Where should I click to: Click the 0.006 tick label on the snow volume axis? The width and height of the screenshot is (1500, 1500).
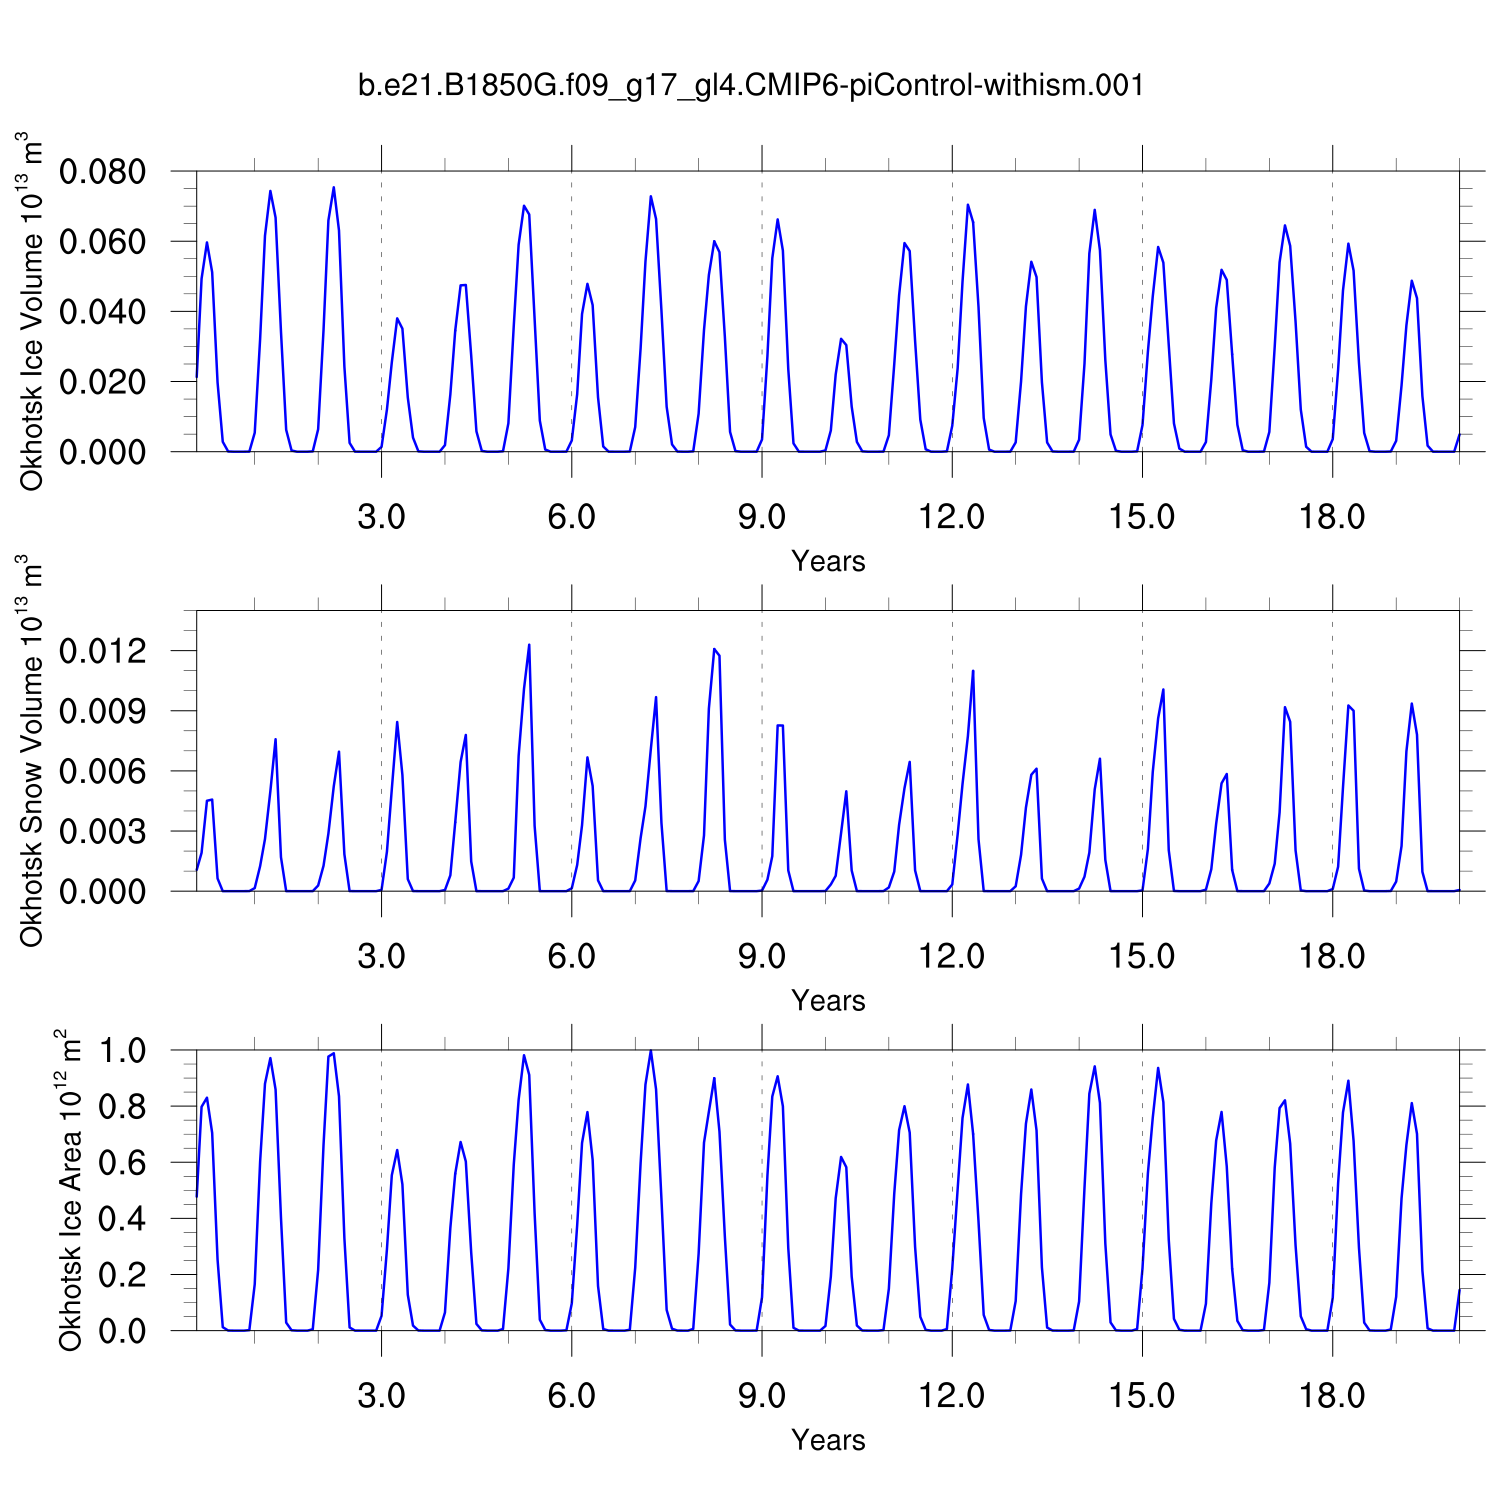pyautogui.click(x=103, y=771)
